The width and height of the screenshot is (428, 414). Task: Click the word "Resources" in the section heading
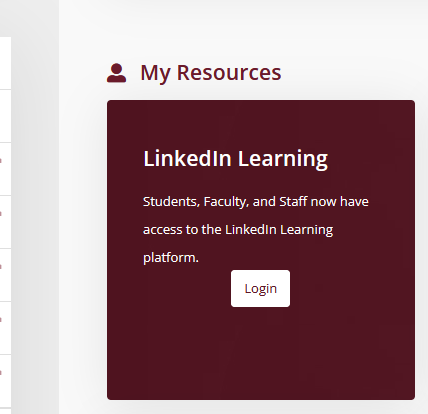229,72
